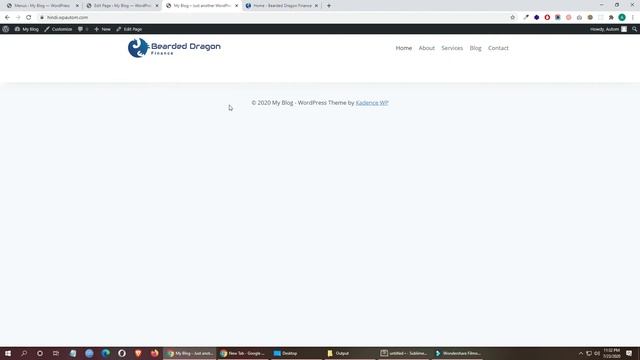Click the taskbar clock and date
This screenshot has width=640, height=360.
(611, 353)
